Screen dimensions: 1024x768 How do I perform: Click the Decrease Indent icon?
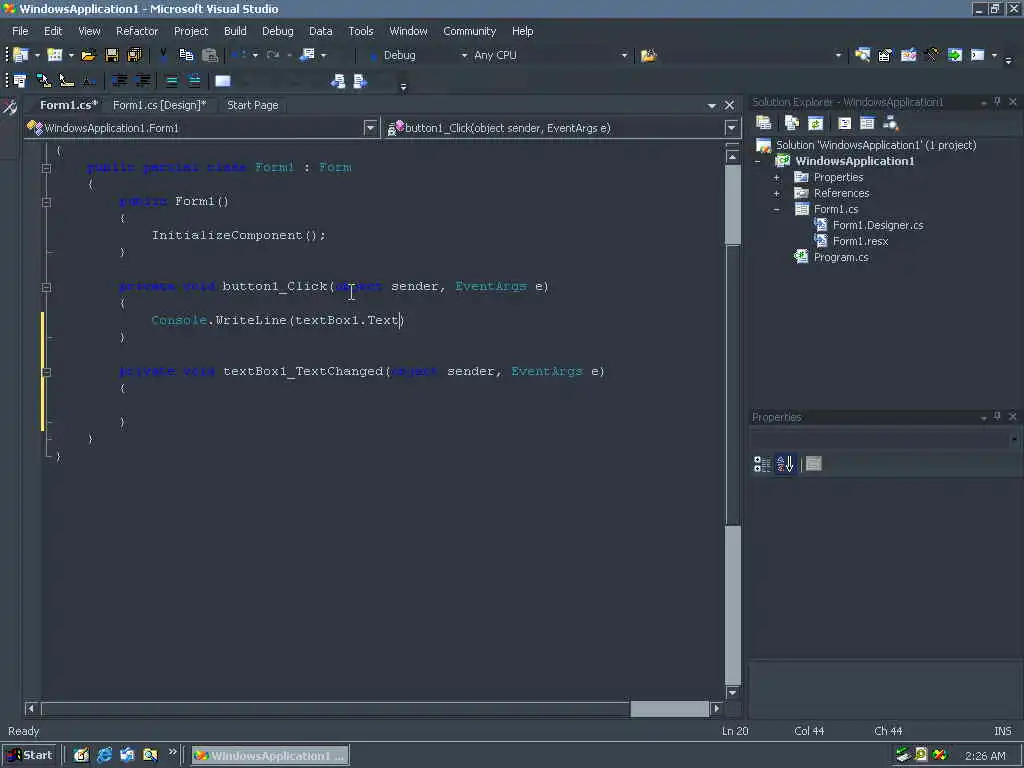coord(120,81)
